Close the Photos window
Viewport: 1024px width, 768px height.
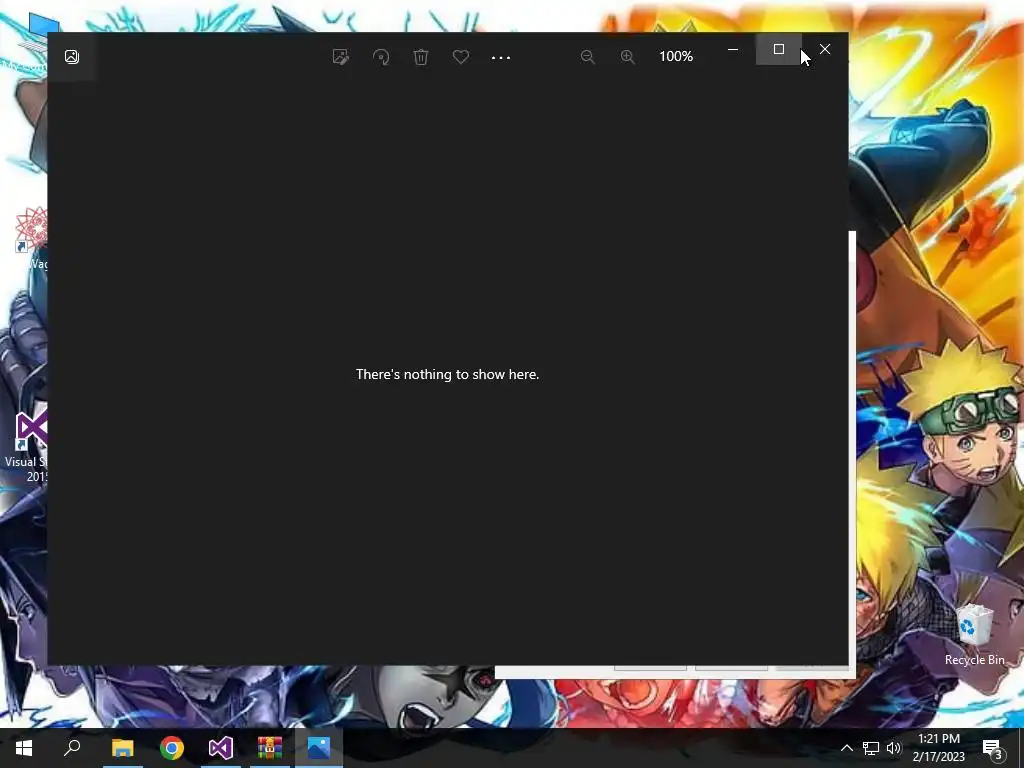(x=825, y=49)
